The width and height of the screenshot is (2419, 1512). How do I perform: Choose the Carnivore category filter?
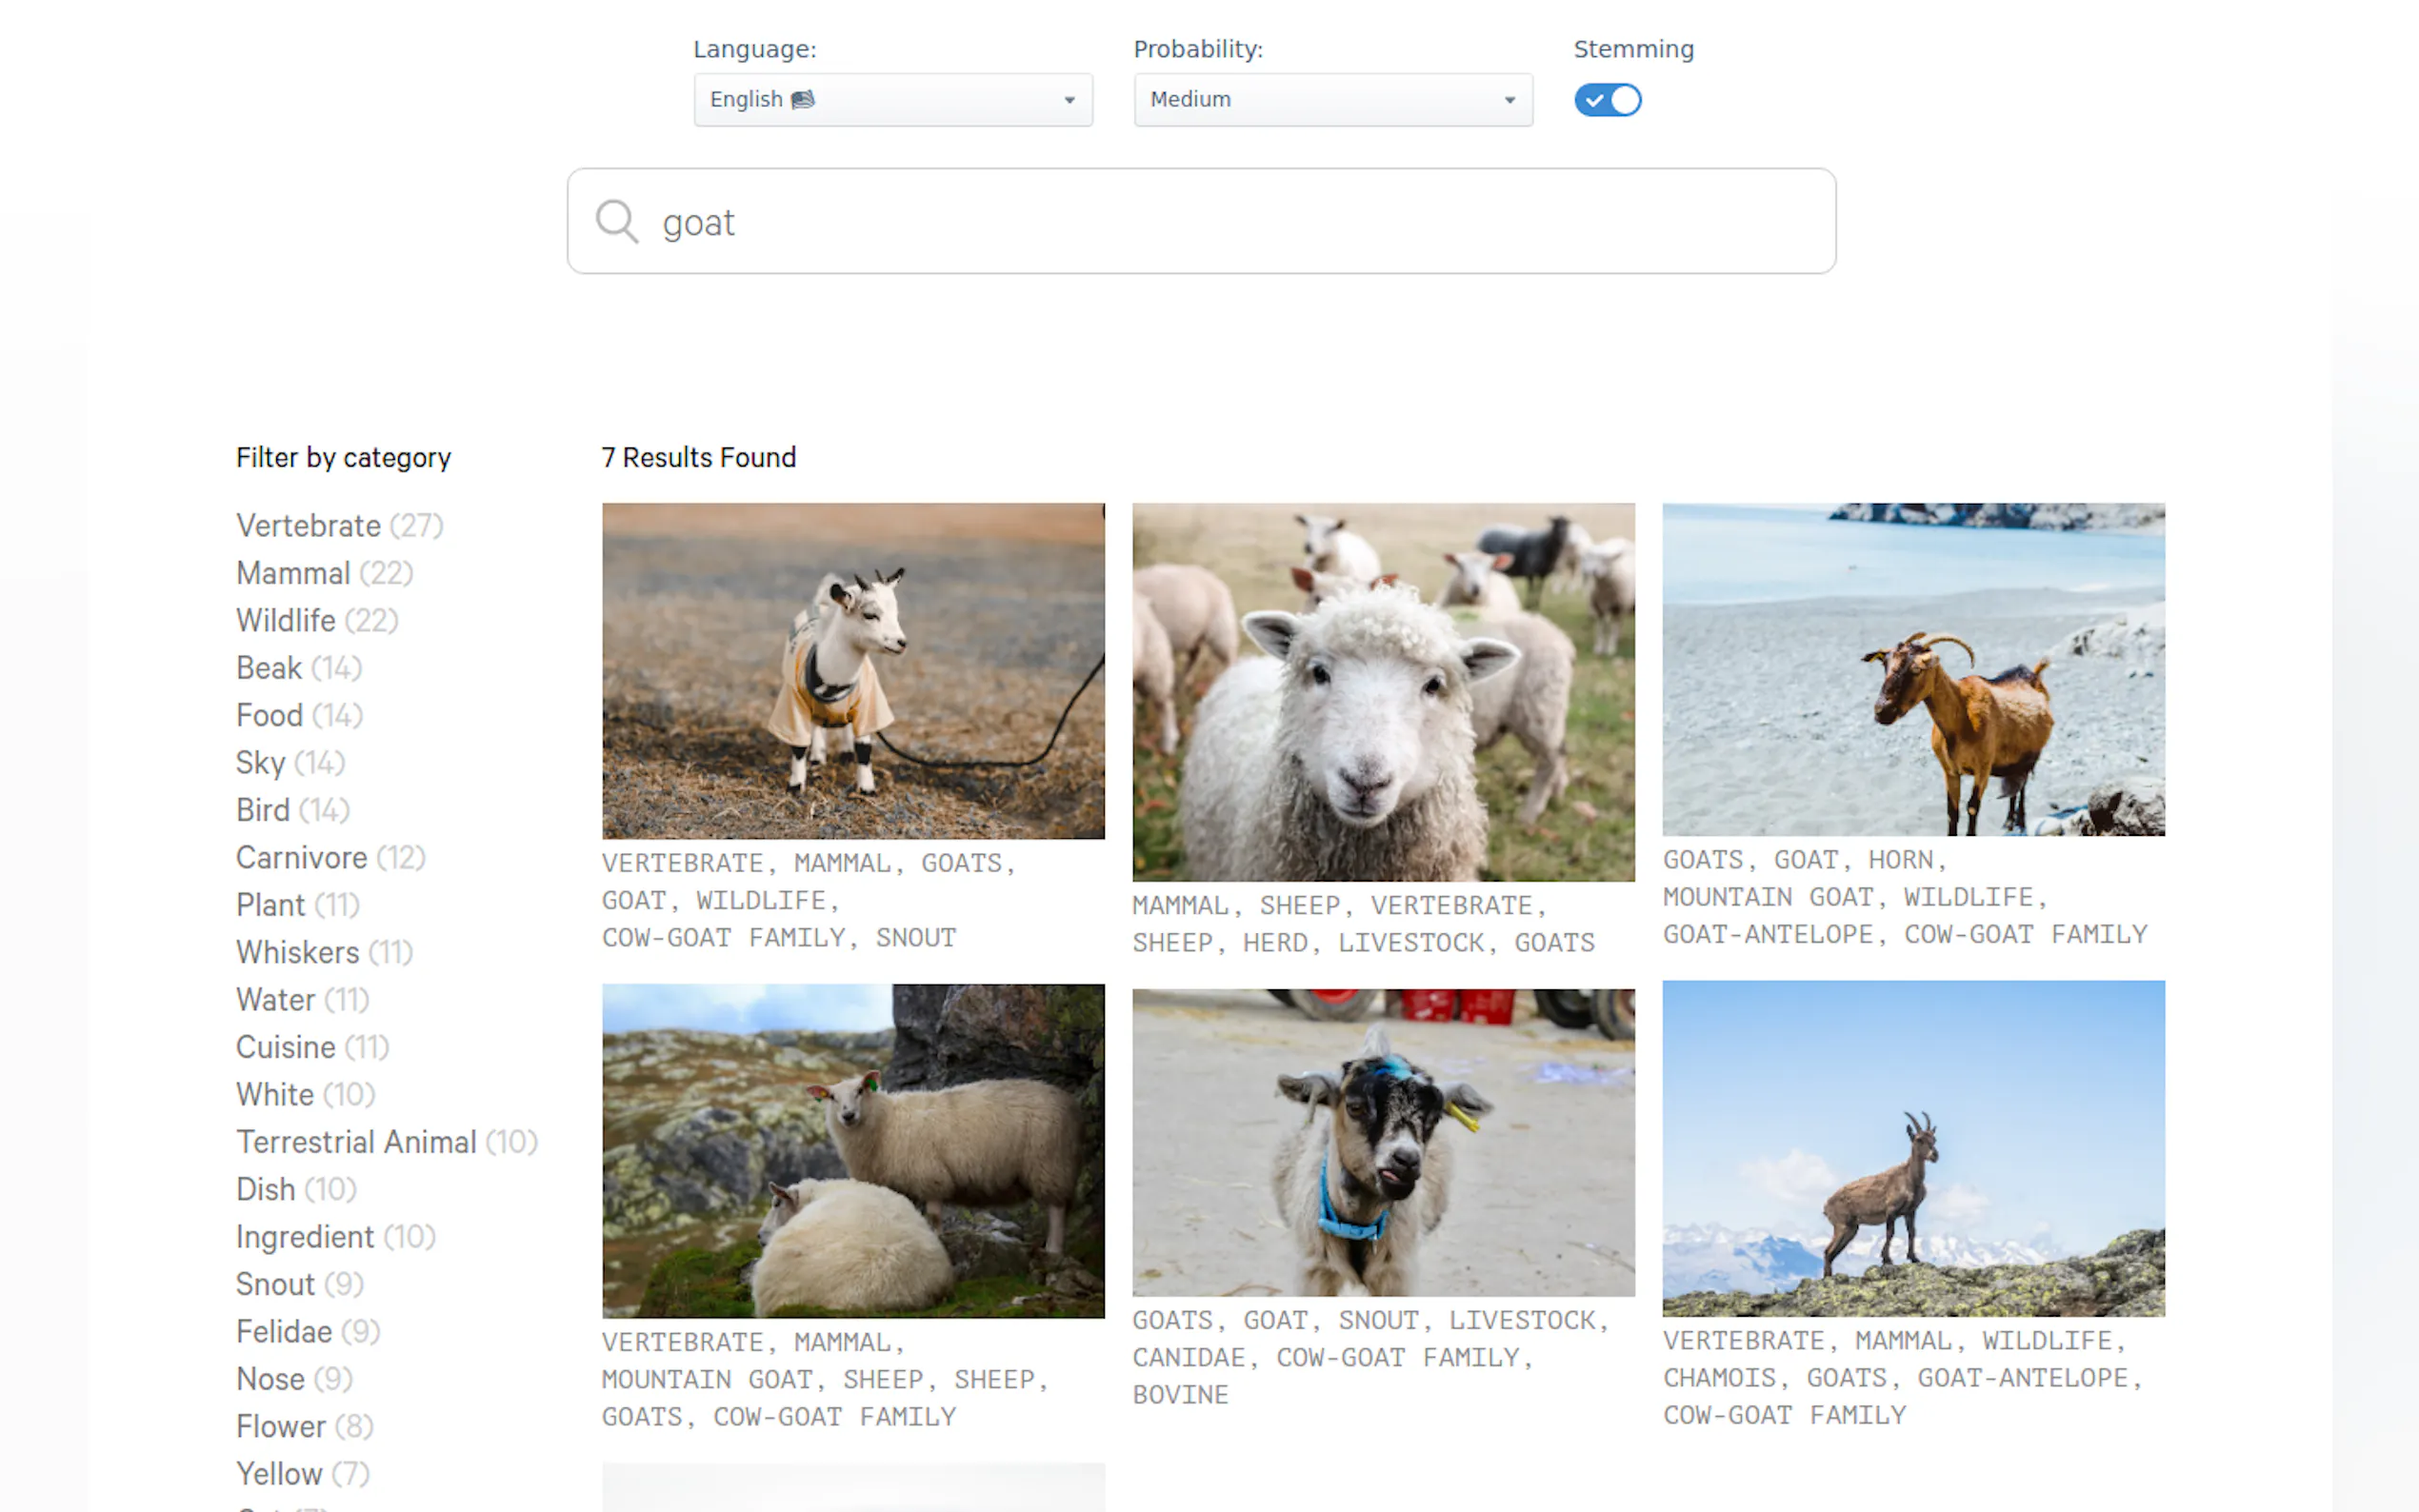pyautogui.click(x=301, y=858)
